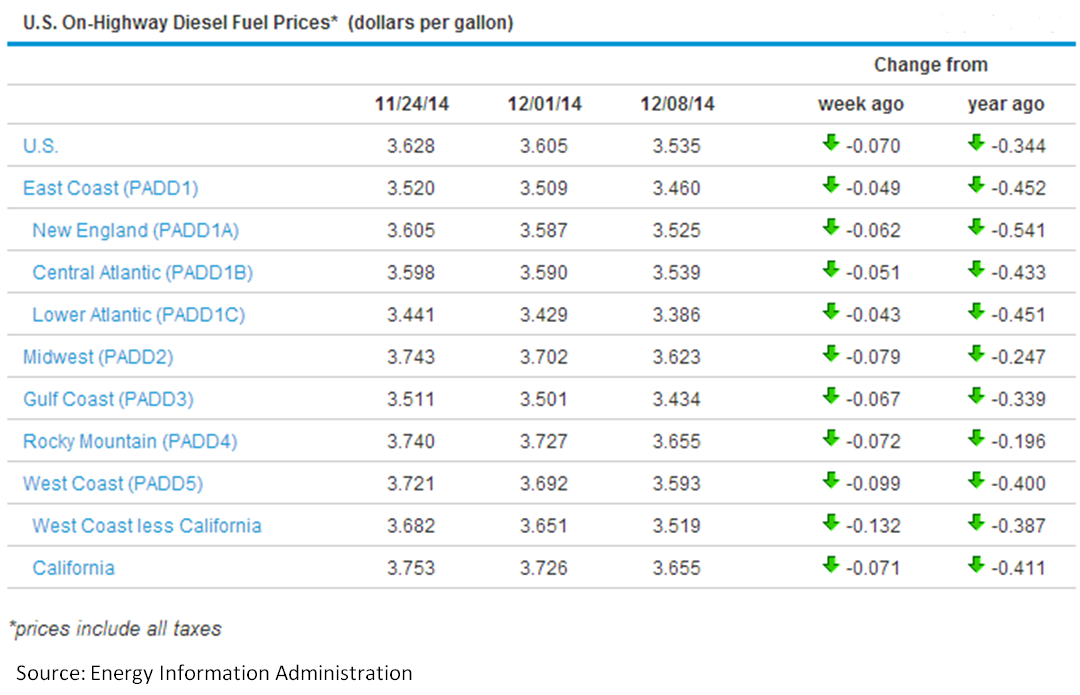The image size is (1080, 695).
Task: Click the down arrow next to West Coast -0.099
Action: click(x=829, y=482)
